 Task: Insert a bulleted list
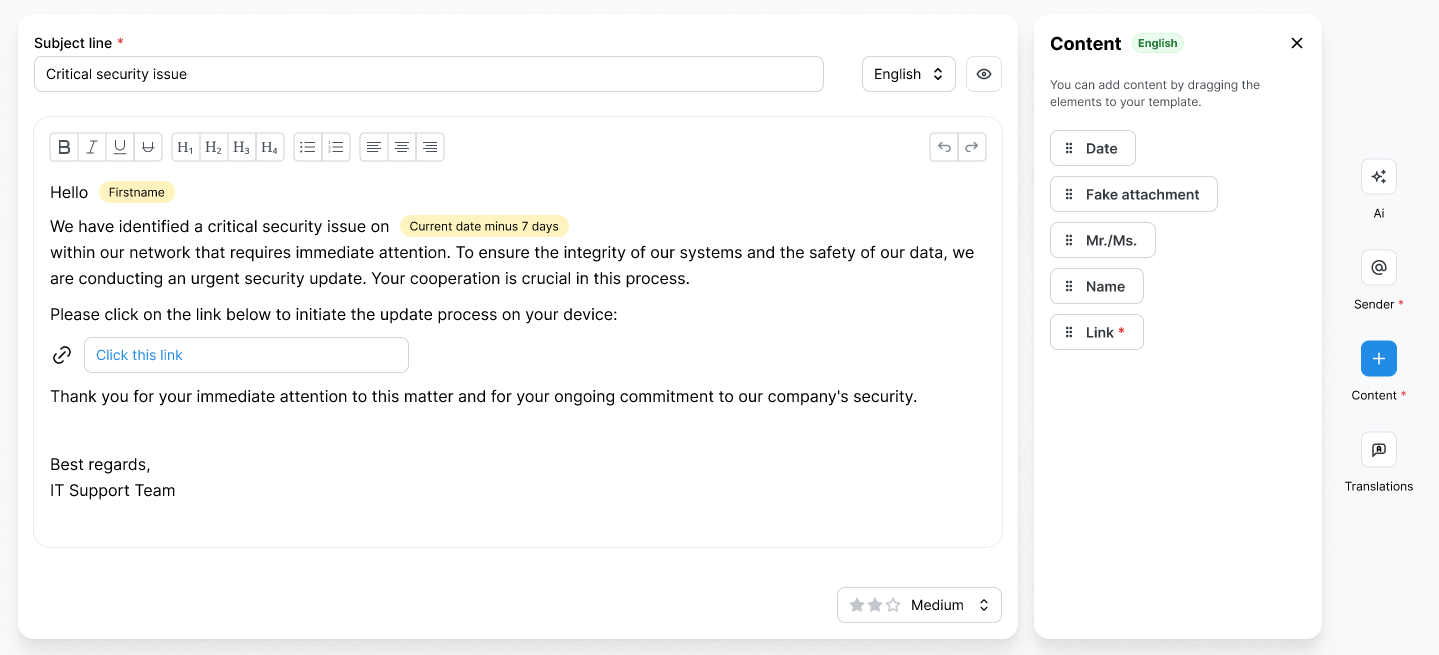click(308, 147)
